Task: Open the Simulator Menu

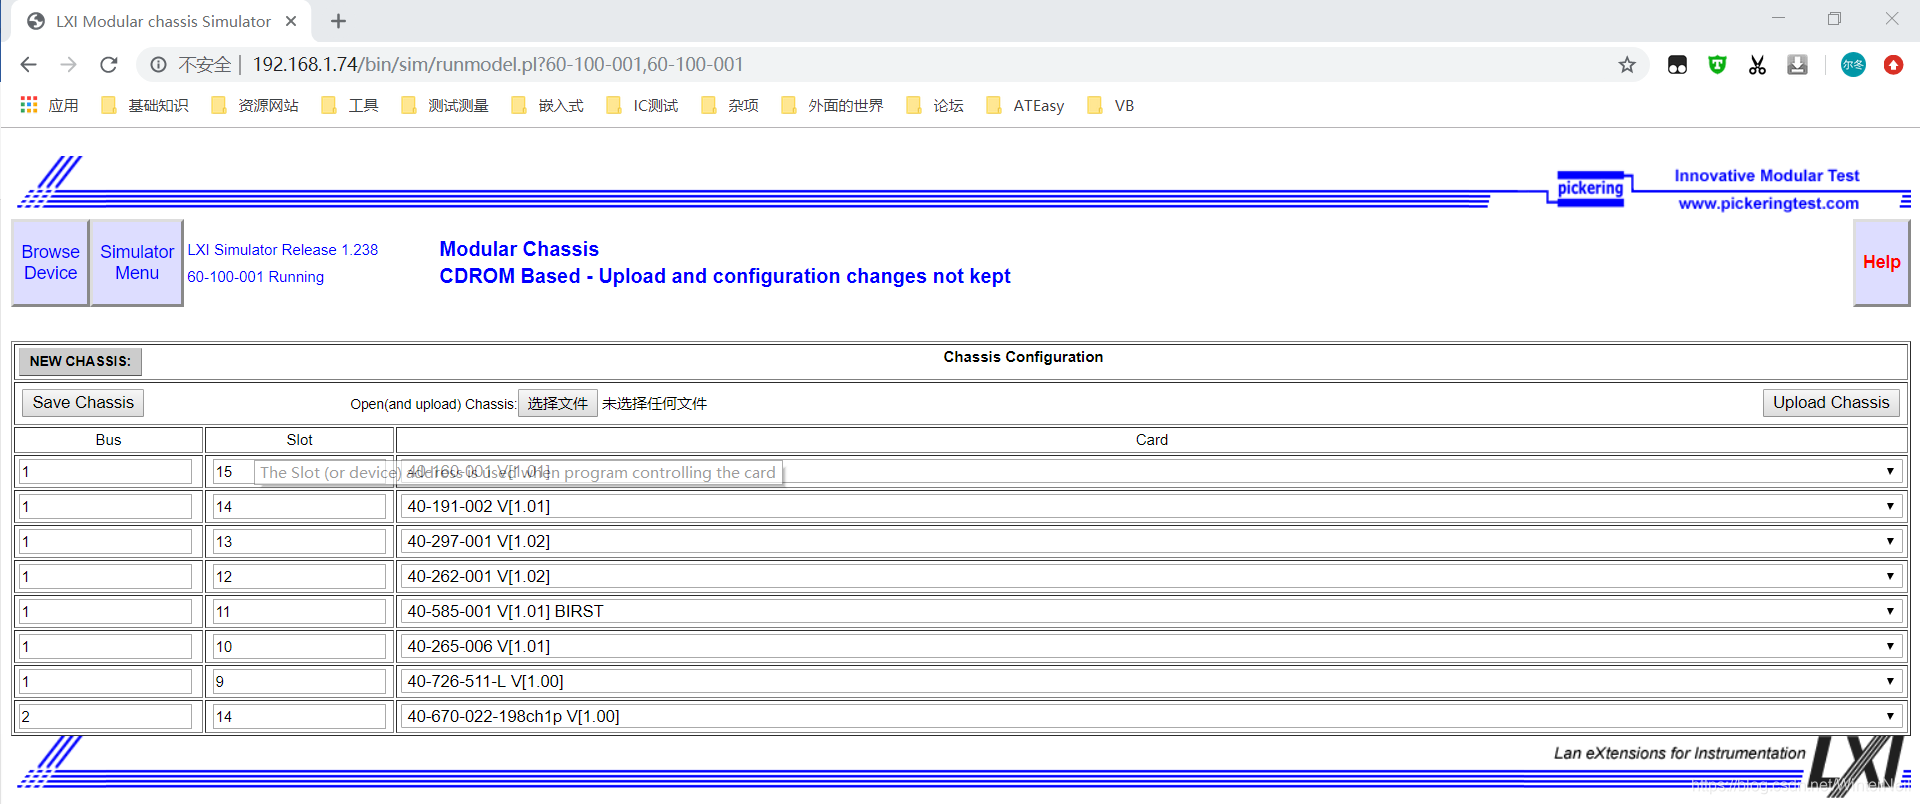Action: point(137,263)
